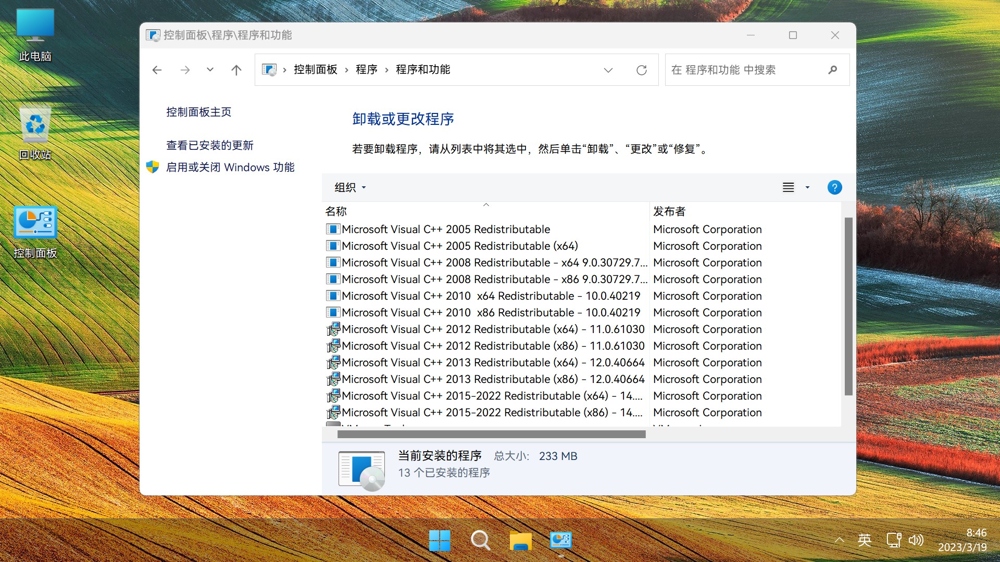Click the Back navigation arrow
The height and width of the screenshot is (562, 1000).
point(157,70)
